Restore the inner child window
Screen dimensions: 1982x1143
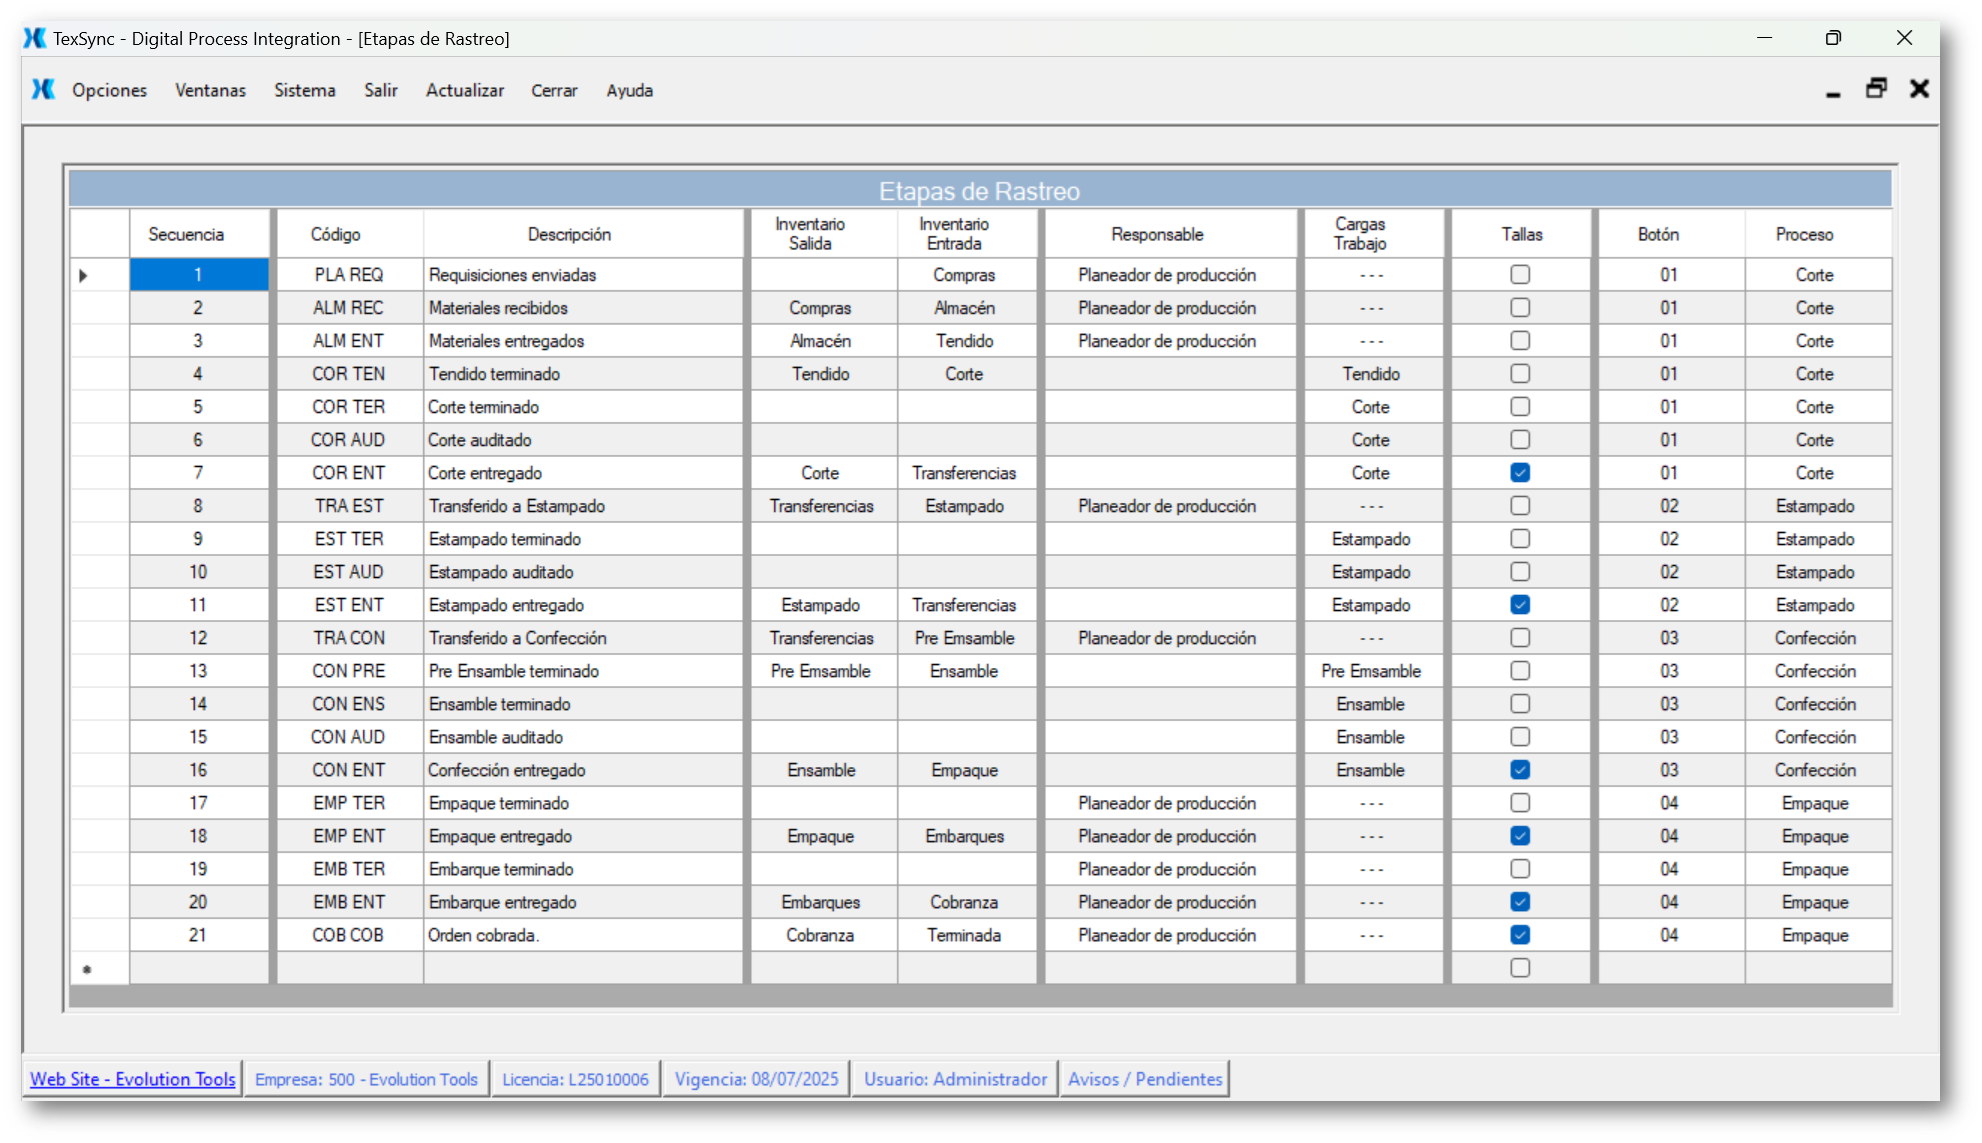1876,89
